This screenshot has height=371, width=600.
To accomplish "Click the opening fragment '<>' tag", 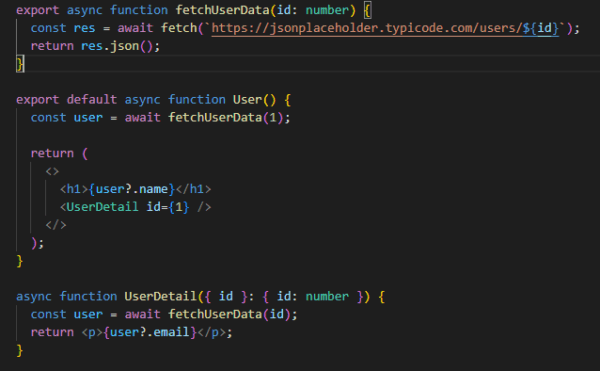I will click(52, 171).
